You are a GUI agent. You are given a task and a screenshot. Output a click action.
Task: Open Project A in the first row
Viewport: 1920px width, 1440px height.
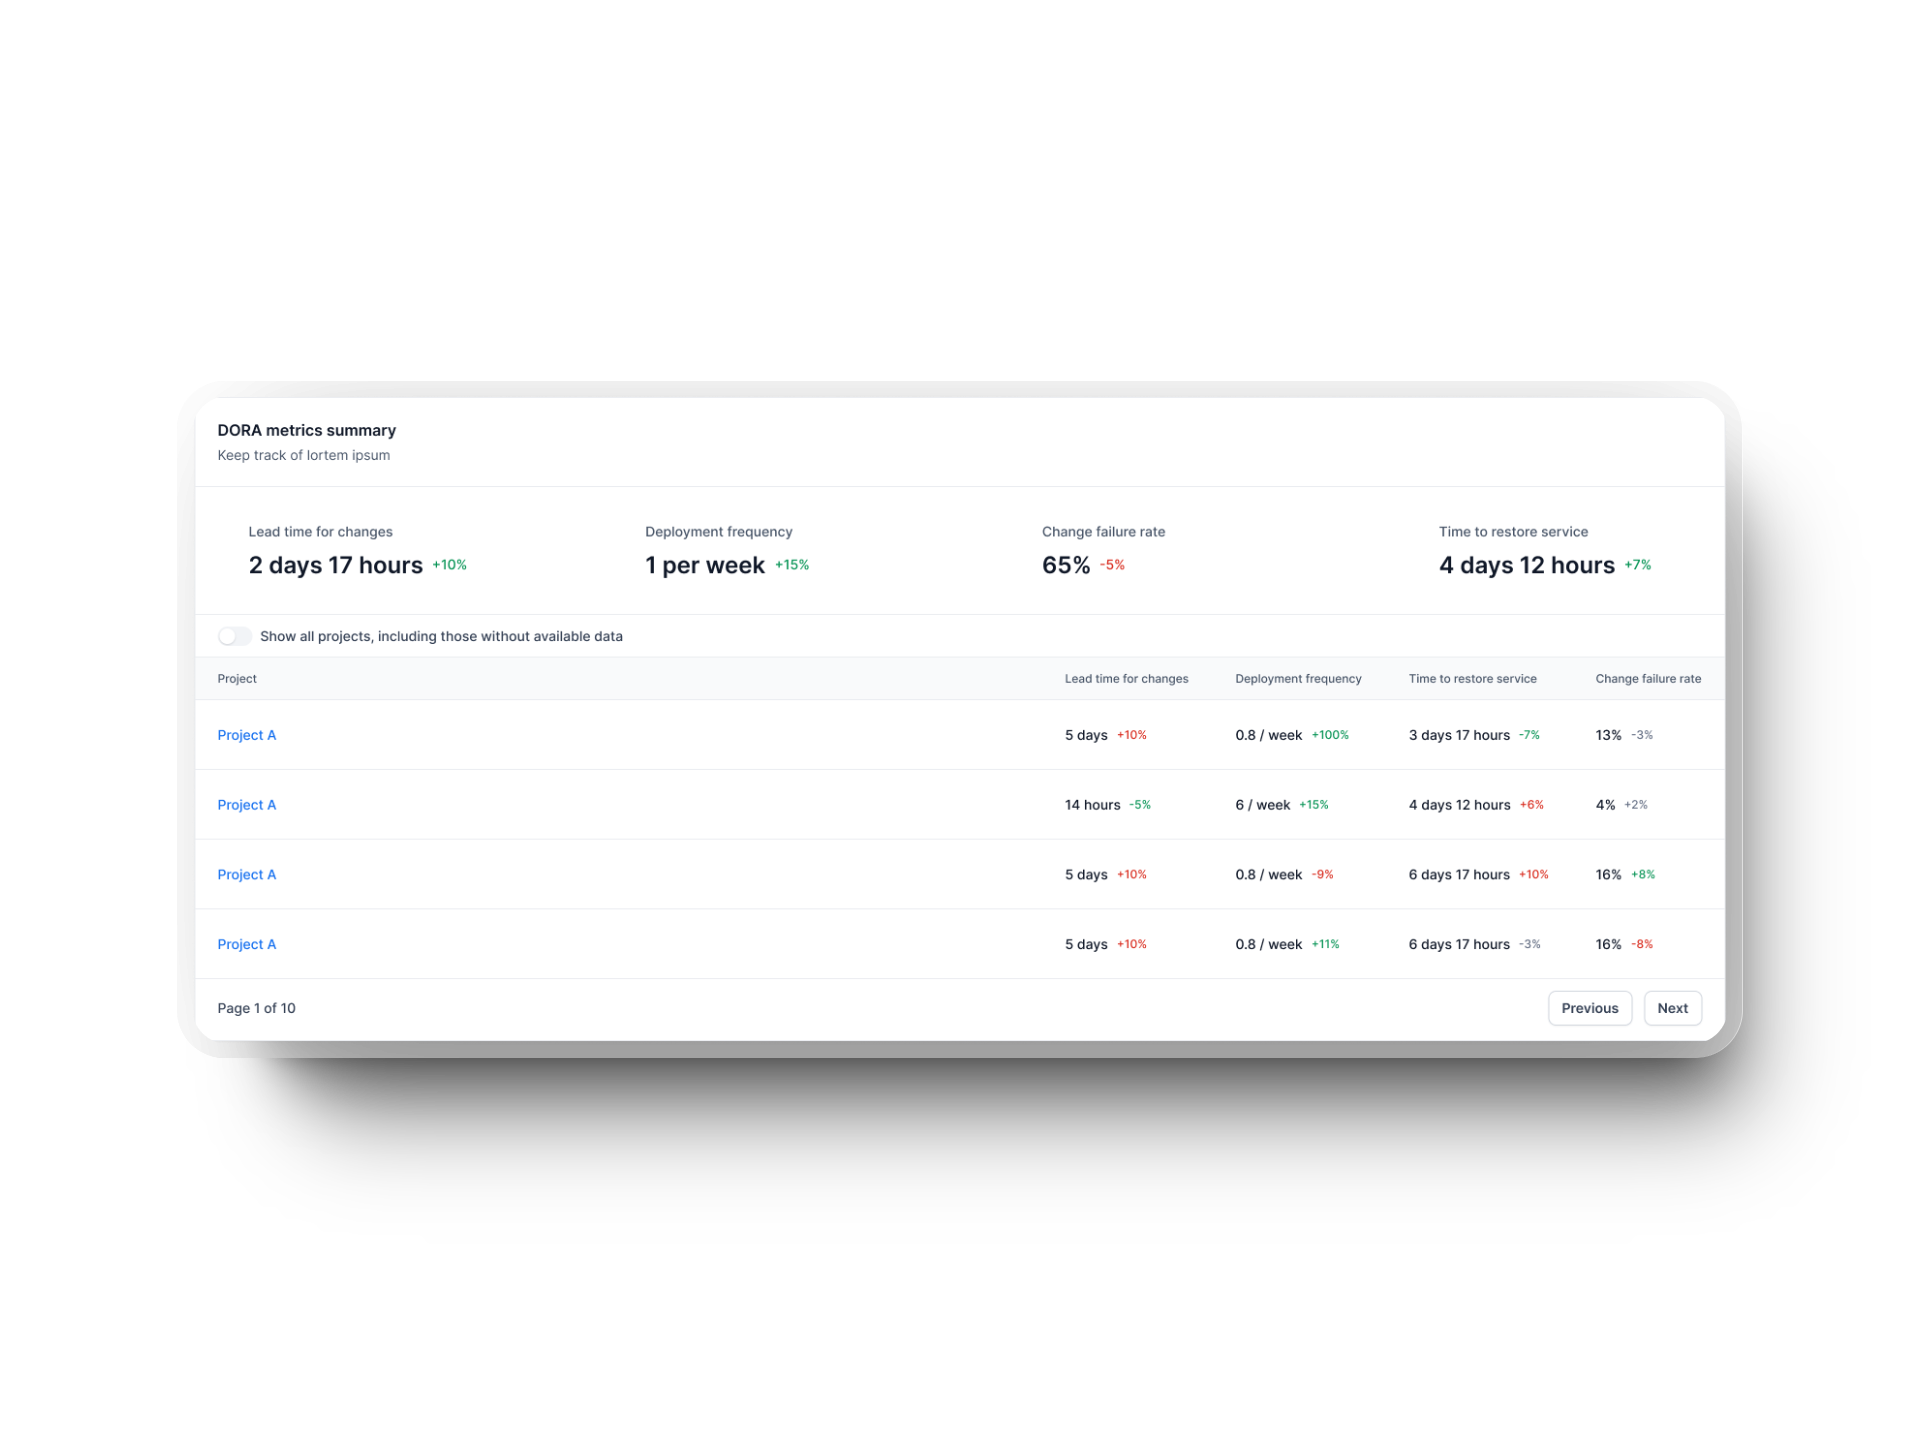pyautogui.click(x=246, y=734)
